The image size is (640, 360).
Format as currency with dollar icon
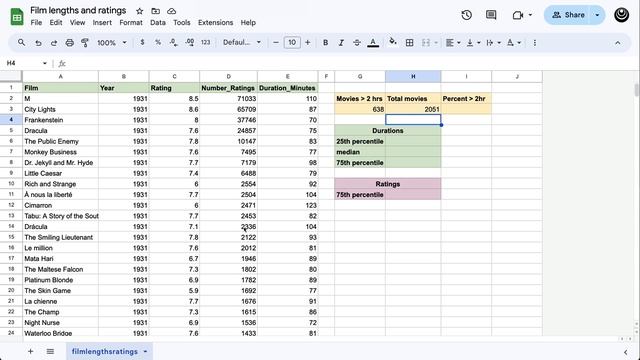pyautogui.click(x=142, y=42)
